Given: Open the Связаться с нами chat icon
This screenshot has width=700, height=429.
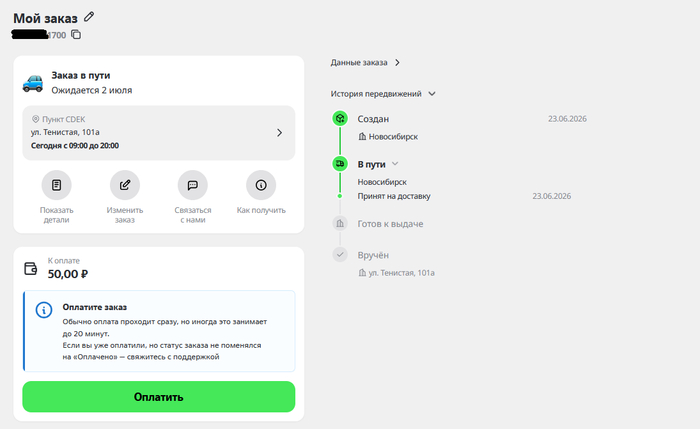Looking at the screenshot, I should (x=193, y=185).
